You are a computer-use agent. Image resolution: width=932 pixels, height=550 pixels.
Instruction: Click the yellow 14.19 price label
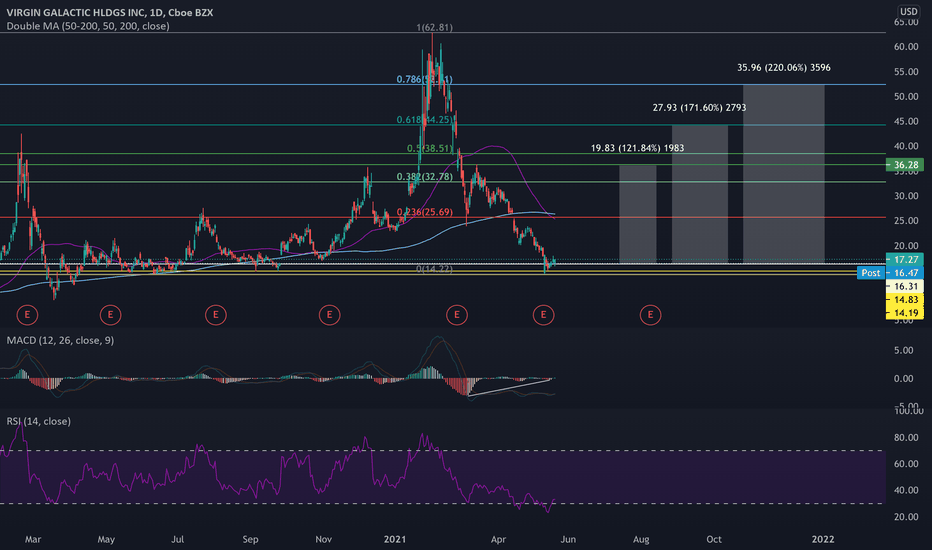point(905,313)
